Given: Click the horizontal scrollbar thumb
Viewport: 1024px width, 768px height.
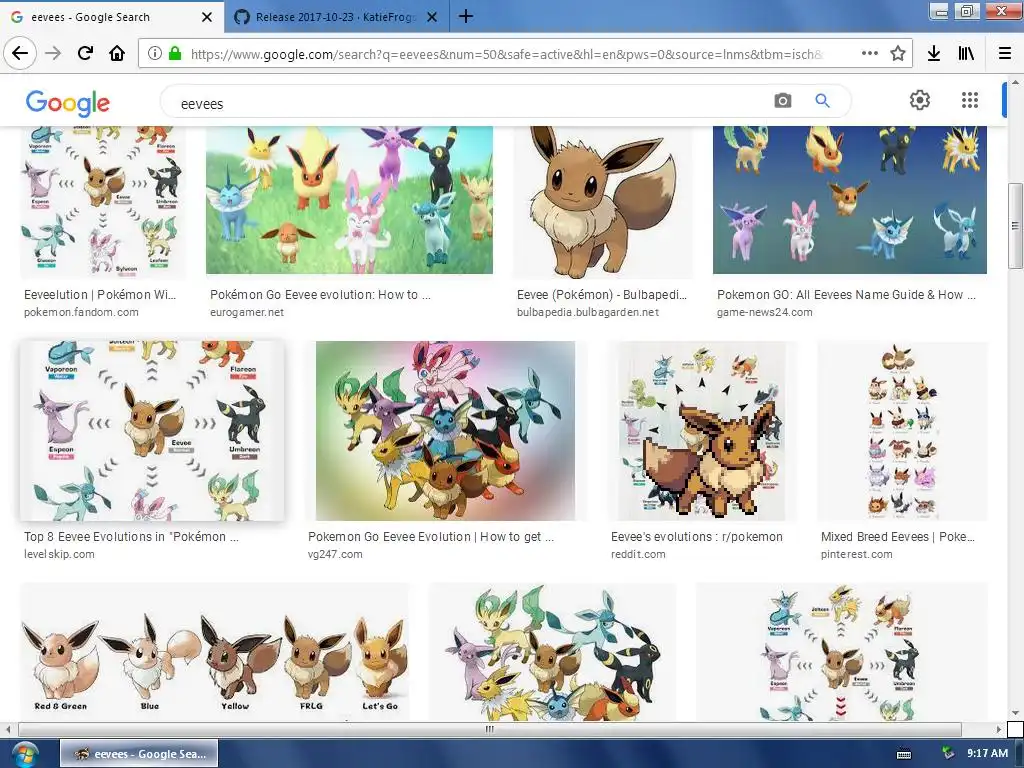Looking at the screenshot, I should [x=490, y=729].
